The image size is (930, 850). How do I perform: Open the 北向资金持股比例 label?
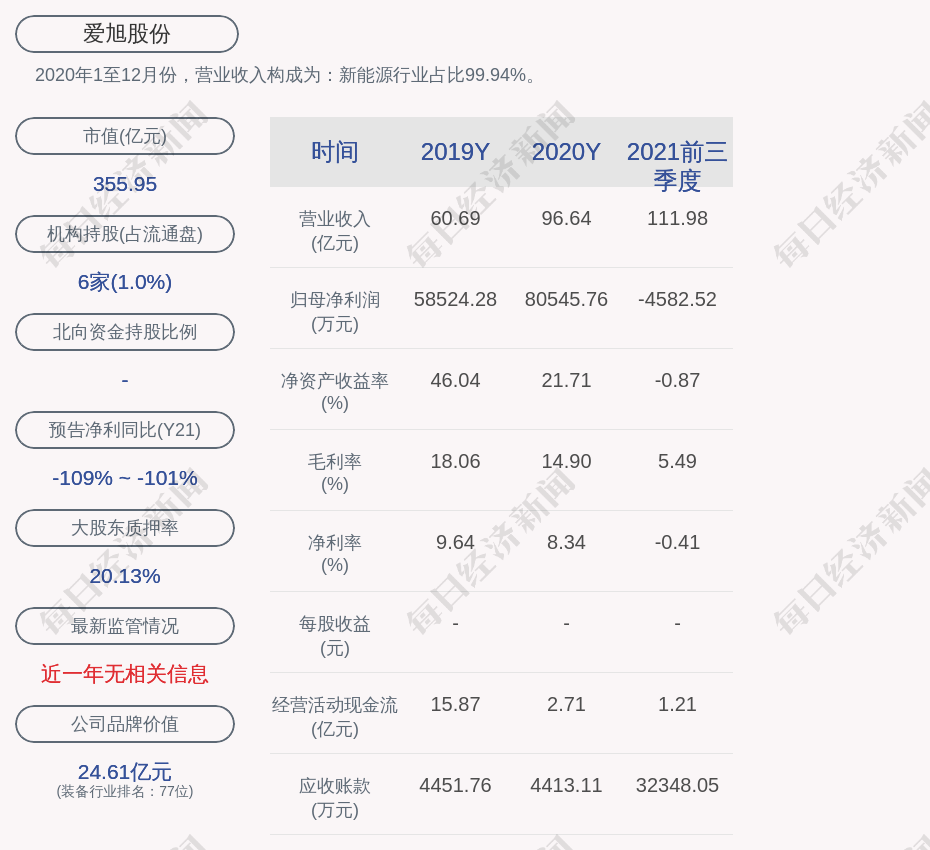(125, 332)
